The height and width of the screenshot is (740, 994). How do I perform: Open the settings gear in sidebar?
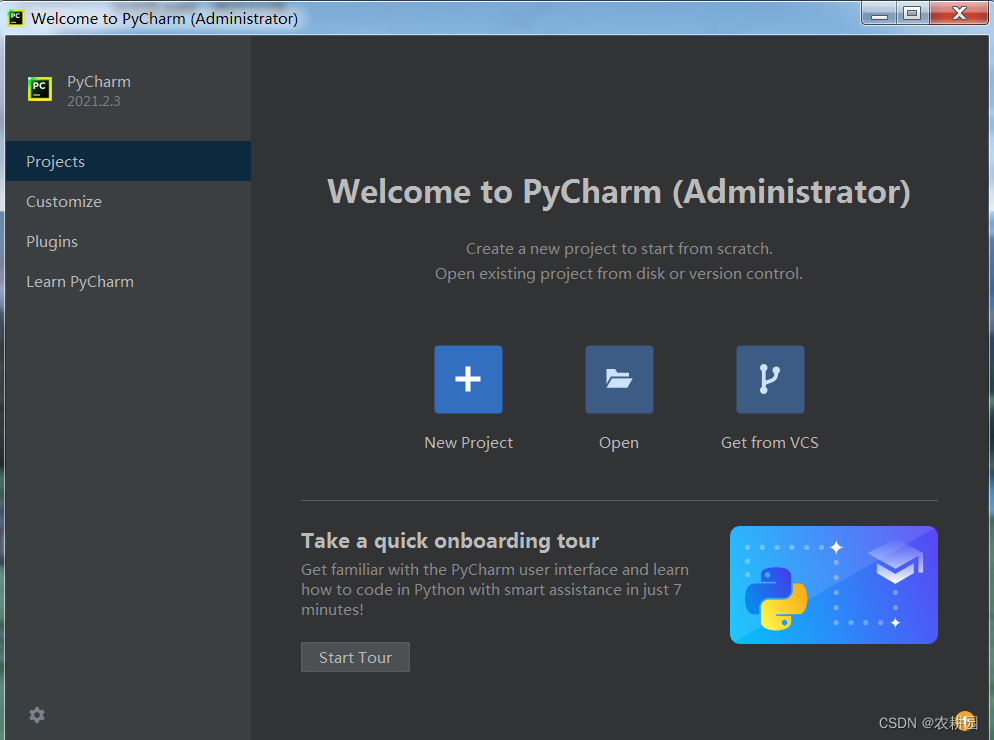(x=37, y=715)
